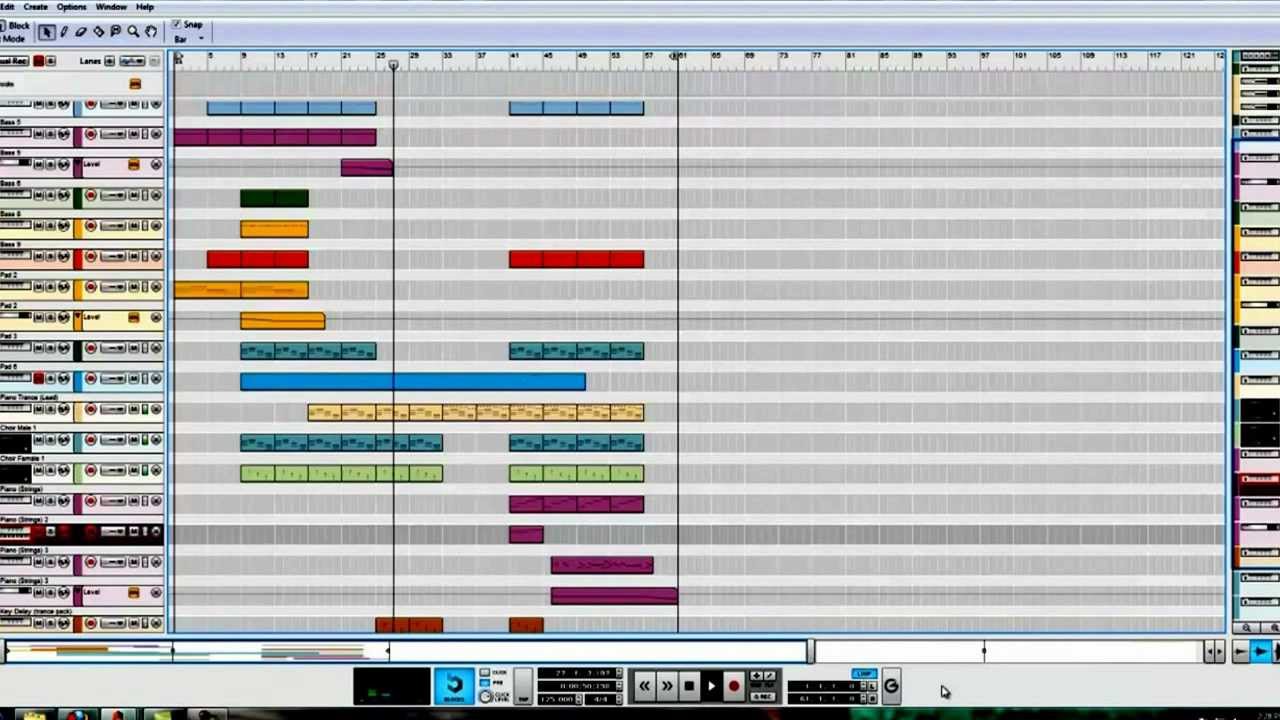Screen dimensions: 1280x720
Task: Record-enable the Piano (Strings) 2 lane
Action: 90,532
